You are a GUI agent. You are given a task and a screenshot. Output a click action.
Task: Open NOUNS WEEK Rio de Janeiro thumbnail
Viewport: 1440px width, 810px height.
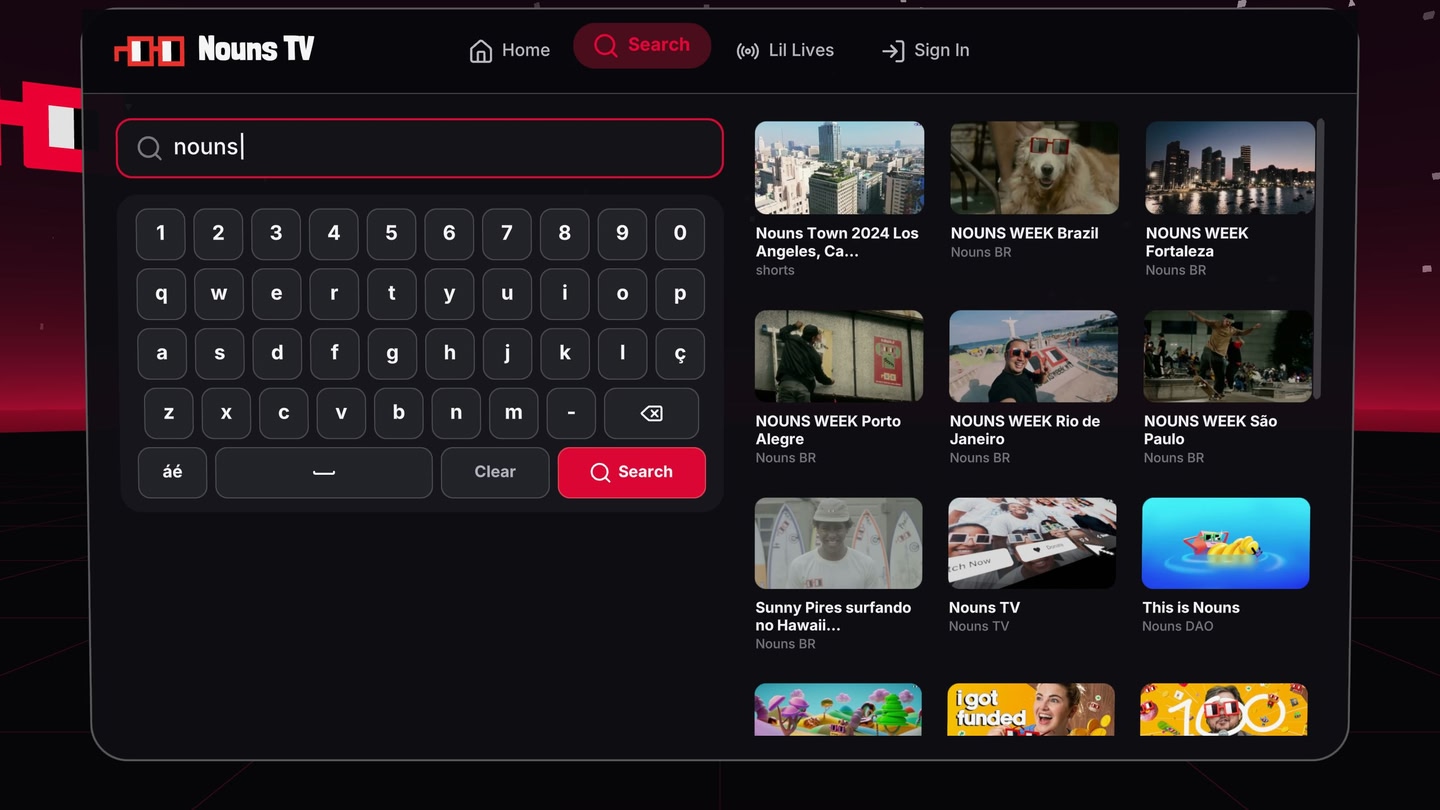[x=1033, y=356]
